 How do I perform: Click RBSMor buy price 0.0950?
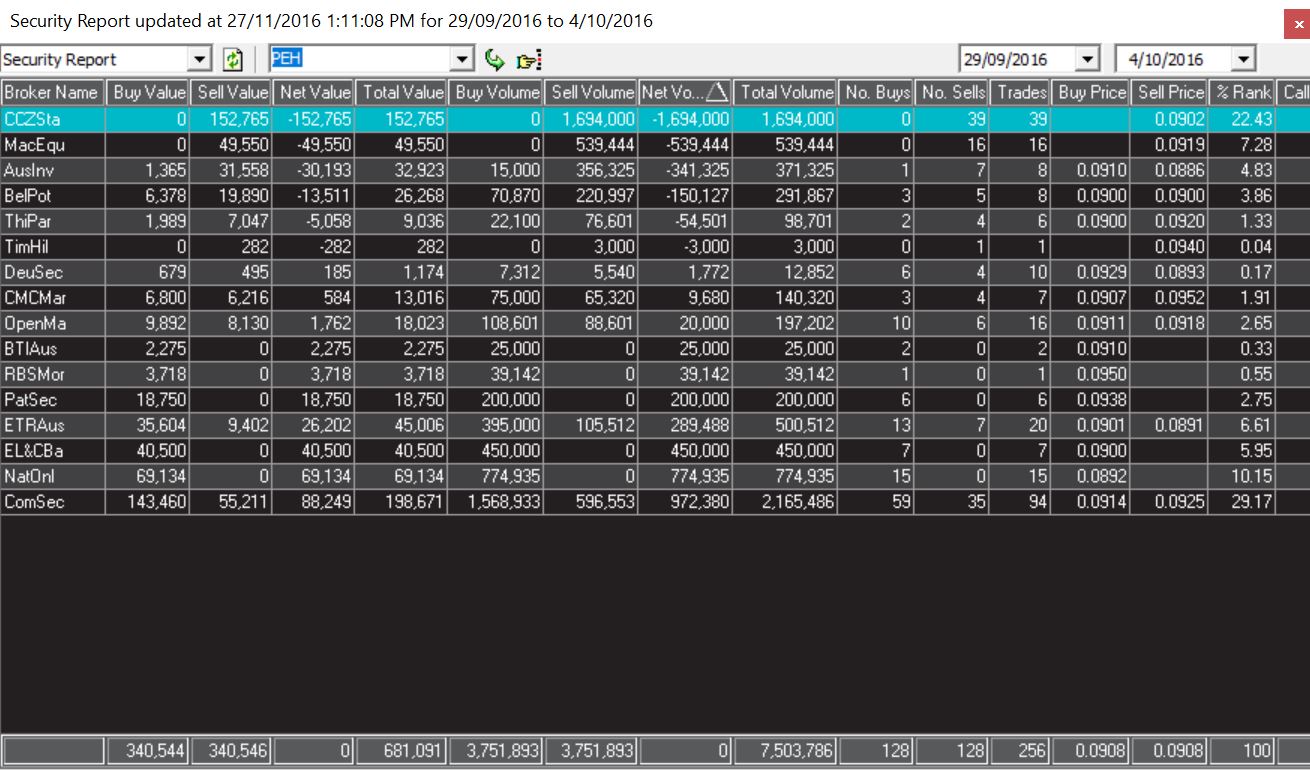click(x=1102, y=374)
